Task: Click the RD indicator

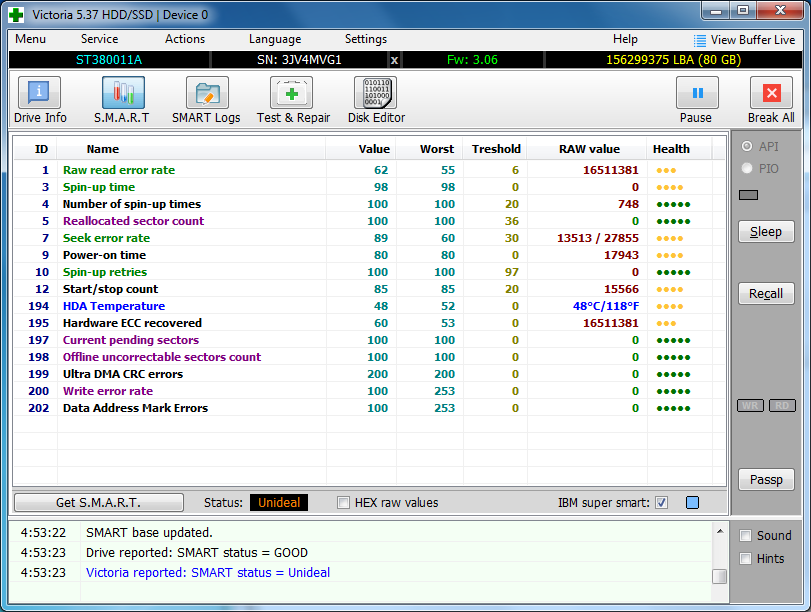Action: pos(782,406)
